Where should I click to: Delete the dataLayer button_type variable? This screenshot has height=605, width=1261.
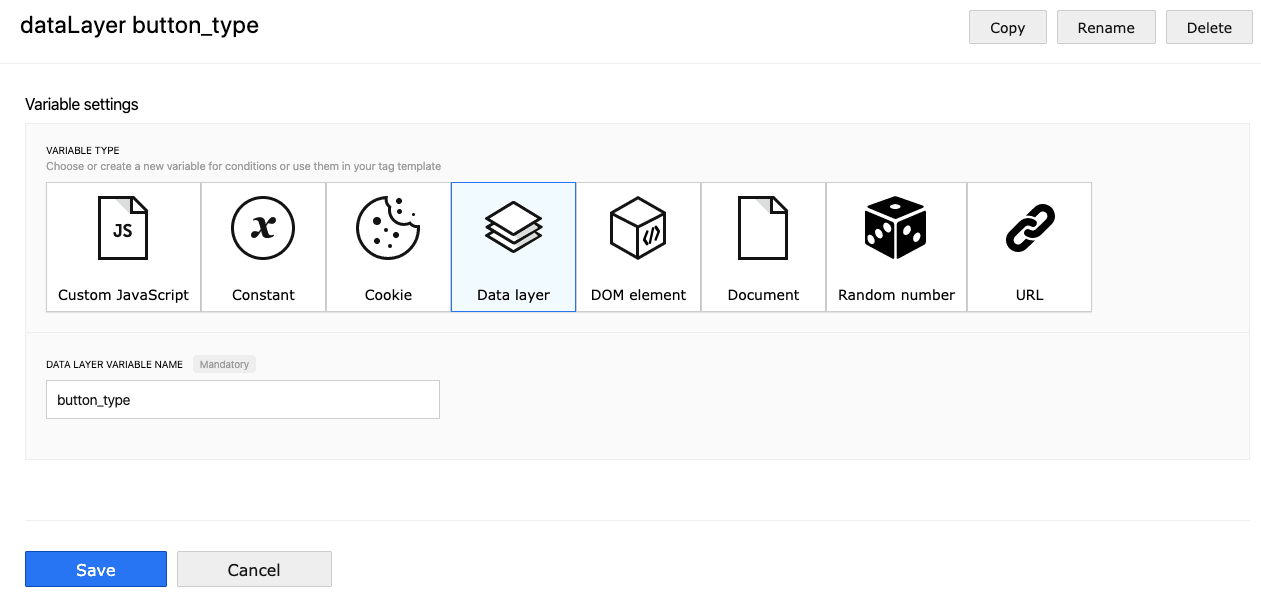1209,28
